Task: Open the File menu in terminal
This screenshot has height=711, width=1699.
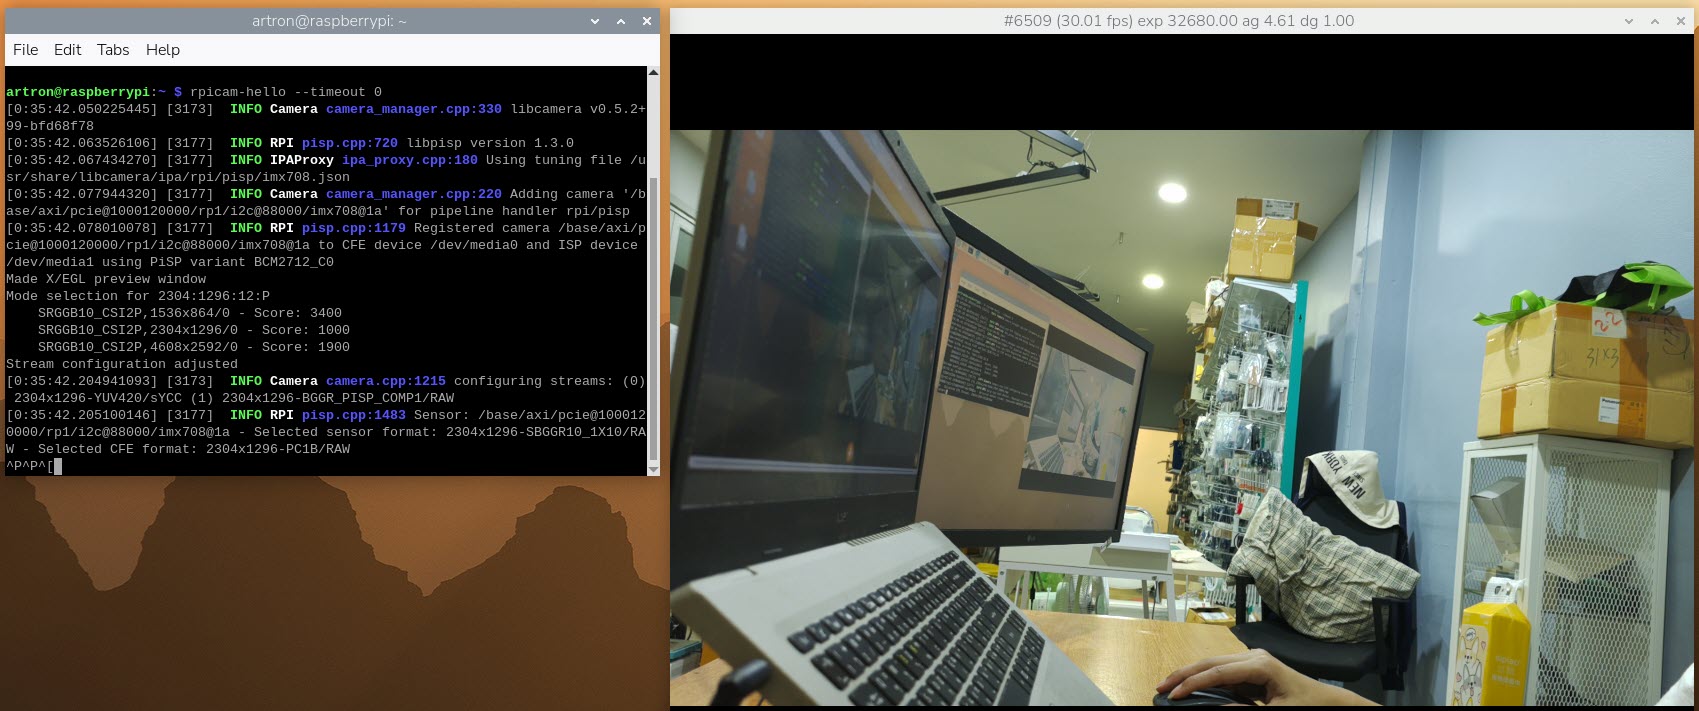Action: point(26,50)
